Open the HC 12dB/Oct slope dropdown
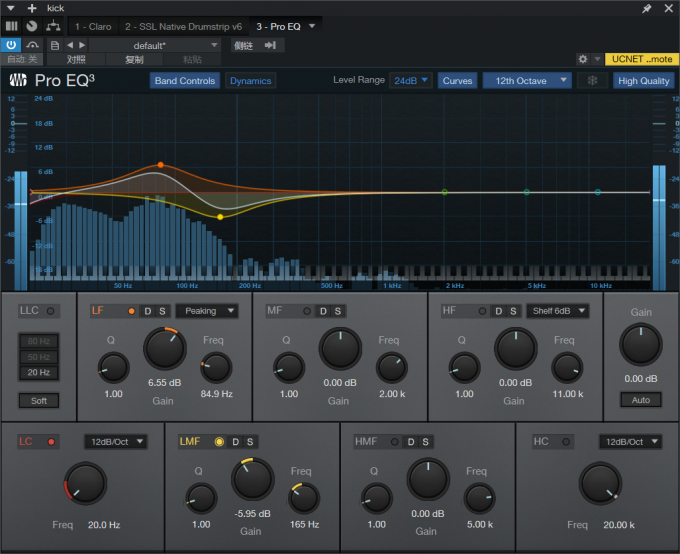The image size is (680, 554). coord(631,442)
